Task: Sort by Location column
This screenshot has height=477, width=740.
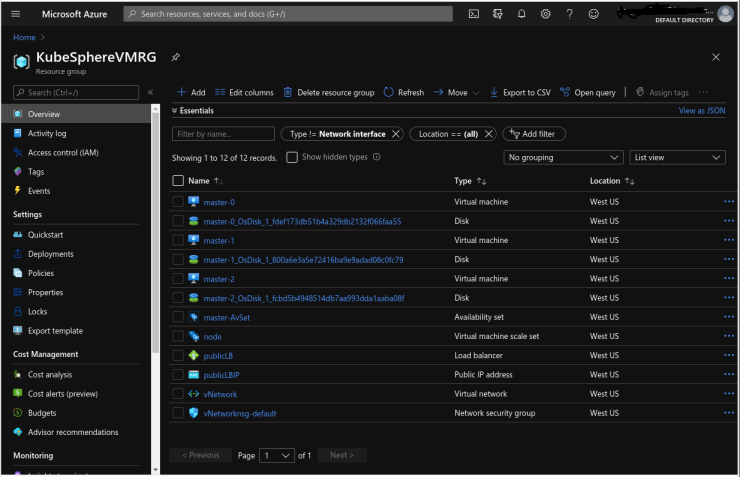Action: pos(612,181)
